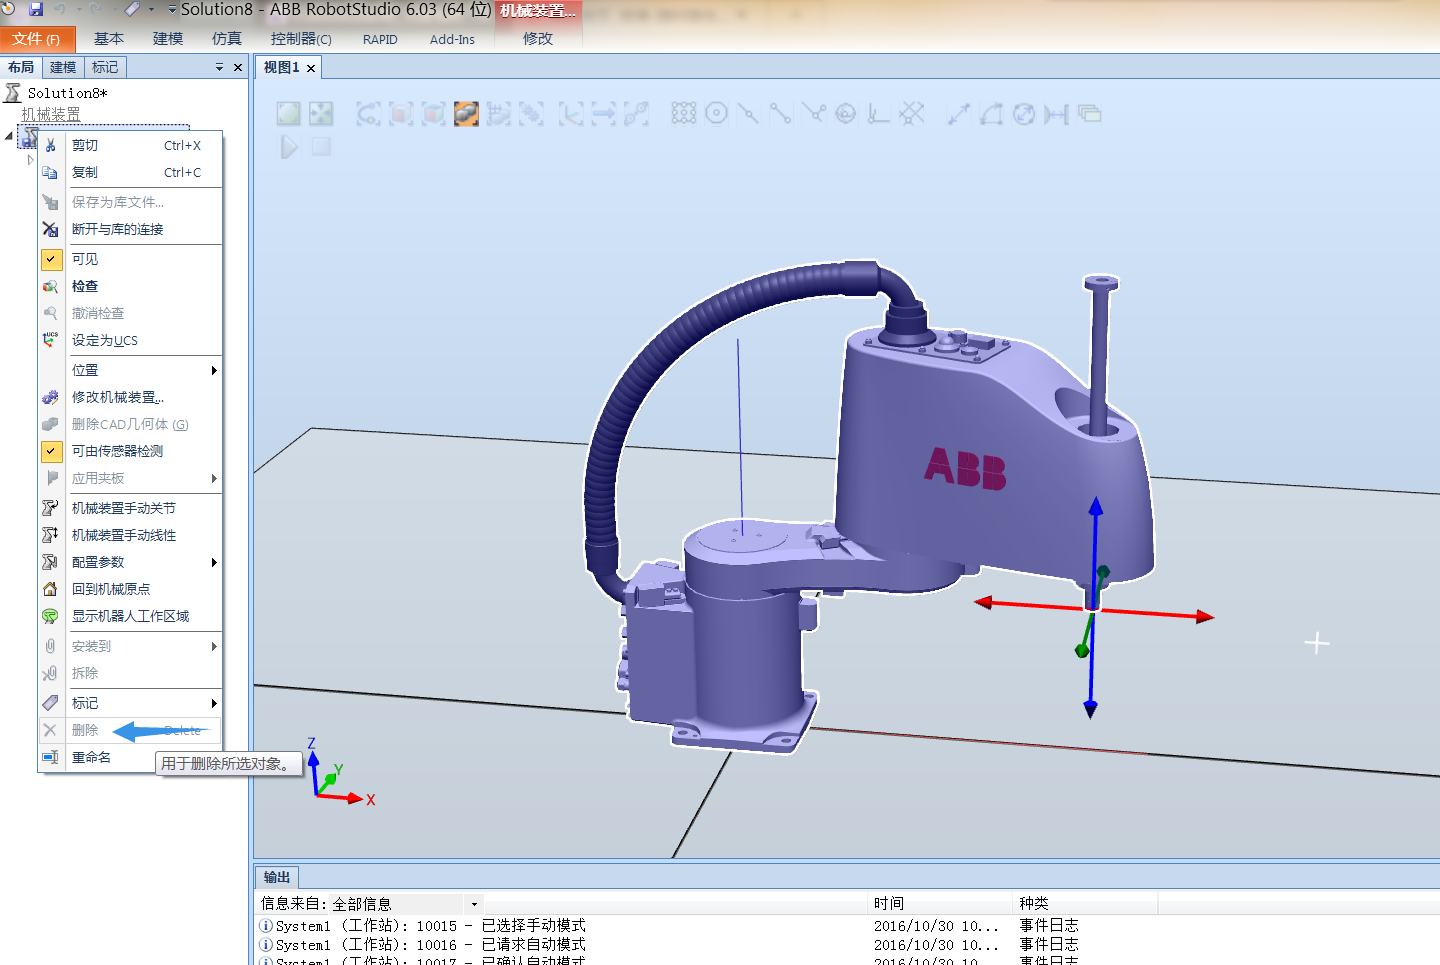
Task: Switch to the 建模 panel tab in sidebar
Action: click(63, 67)
